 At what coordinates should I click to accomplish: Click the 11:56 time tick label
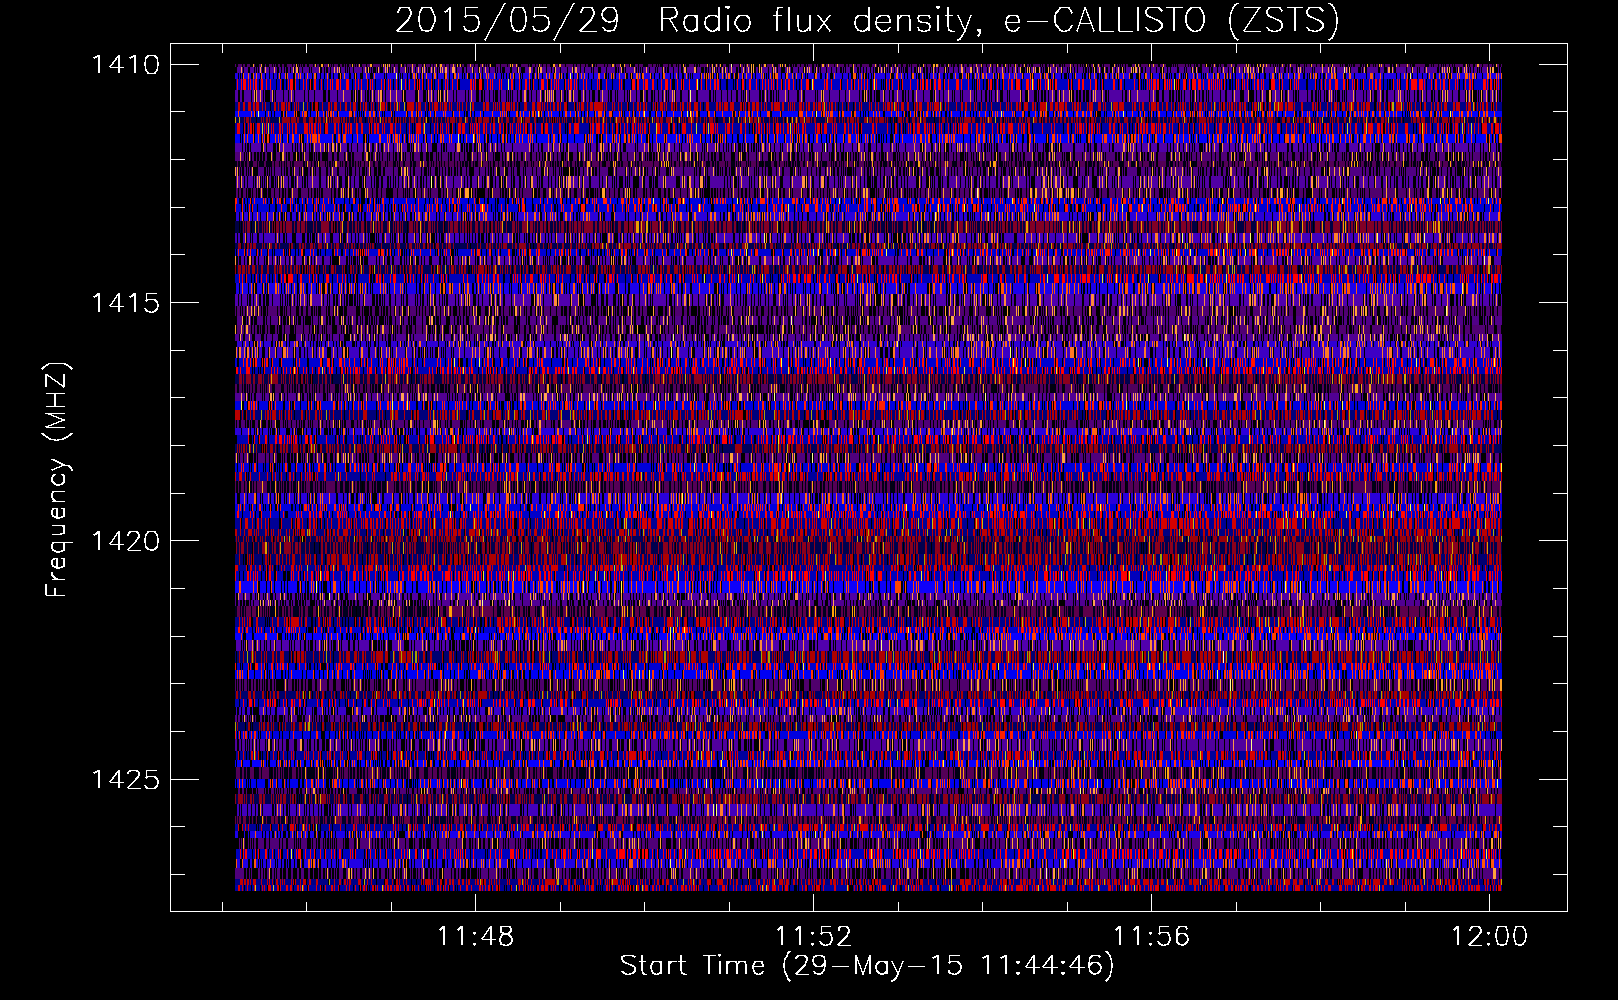(1151, 936)
